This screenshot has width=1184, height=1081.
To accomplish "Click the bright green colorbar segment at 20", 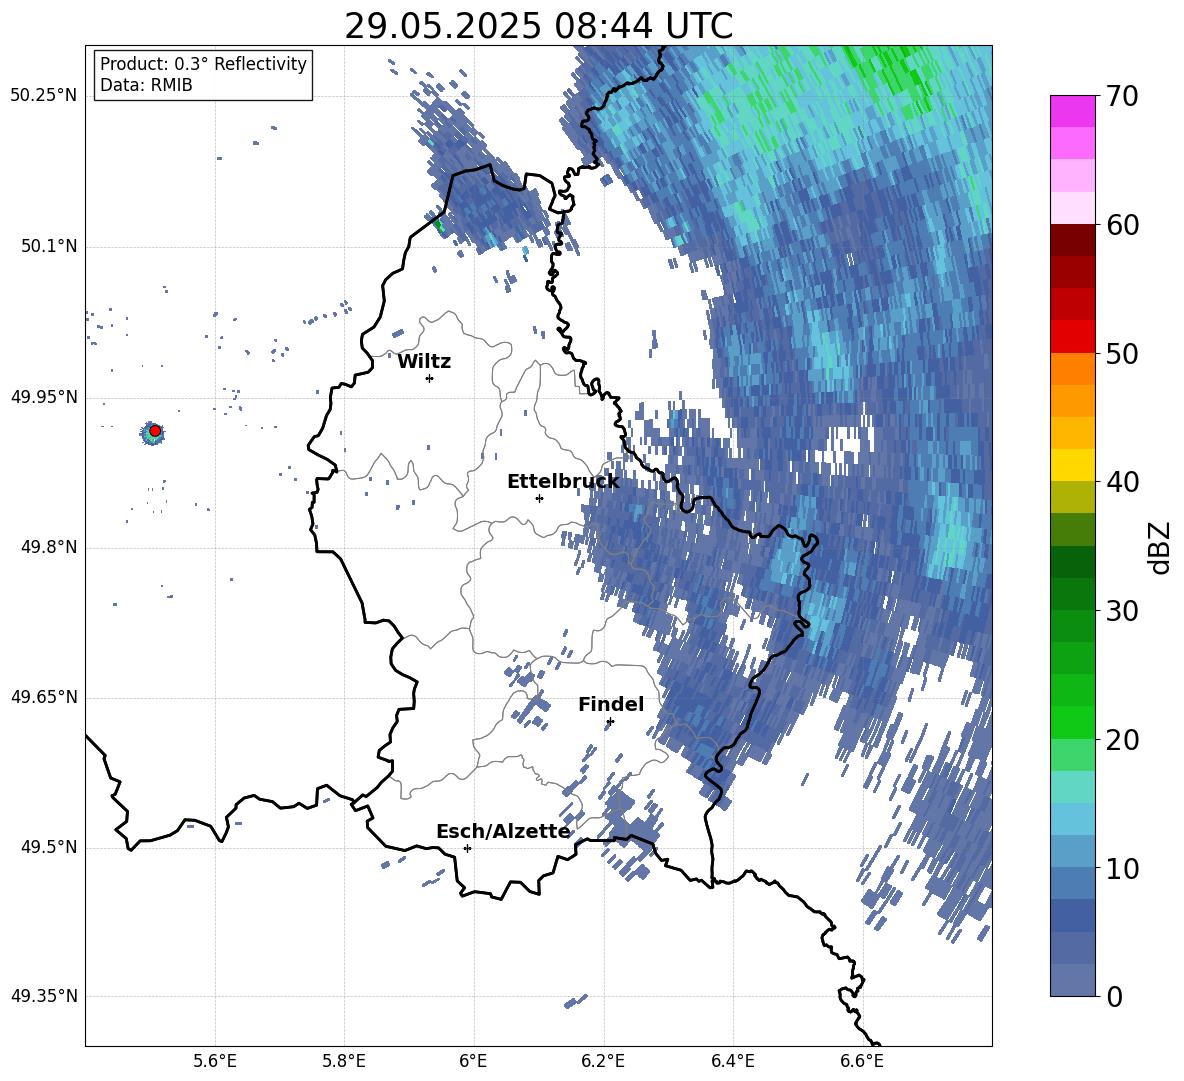I will (x=1072, y=722).
